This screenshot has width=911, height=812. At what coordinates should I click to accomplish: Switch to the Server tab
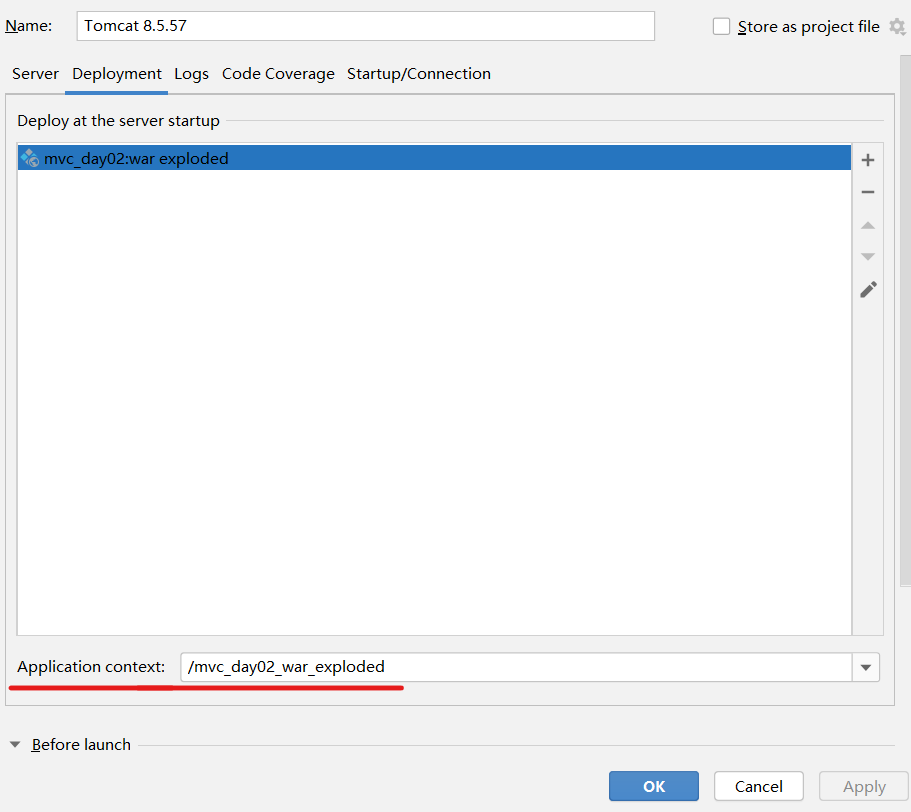click(x=35, y=74)
